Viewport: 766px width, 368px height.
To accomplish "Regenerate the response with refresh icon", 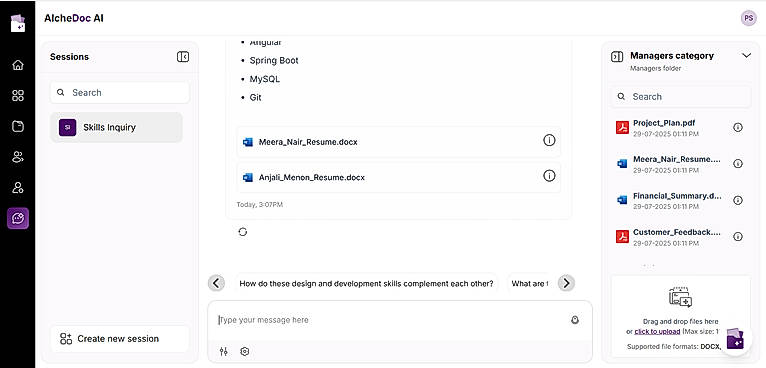I will (x=243, y=232).
